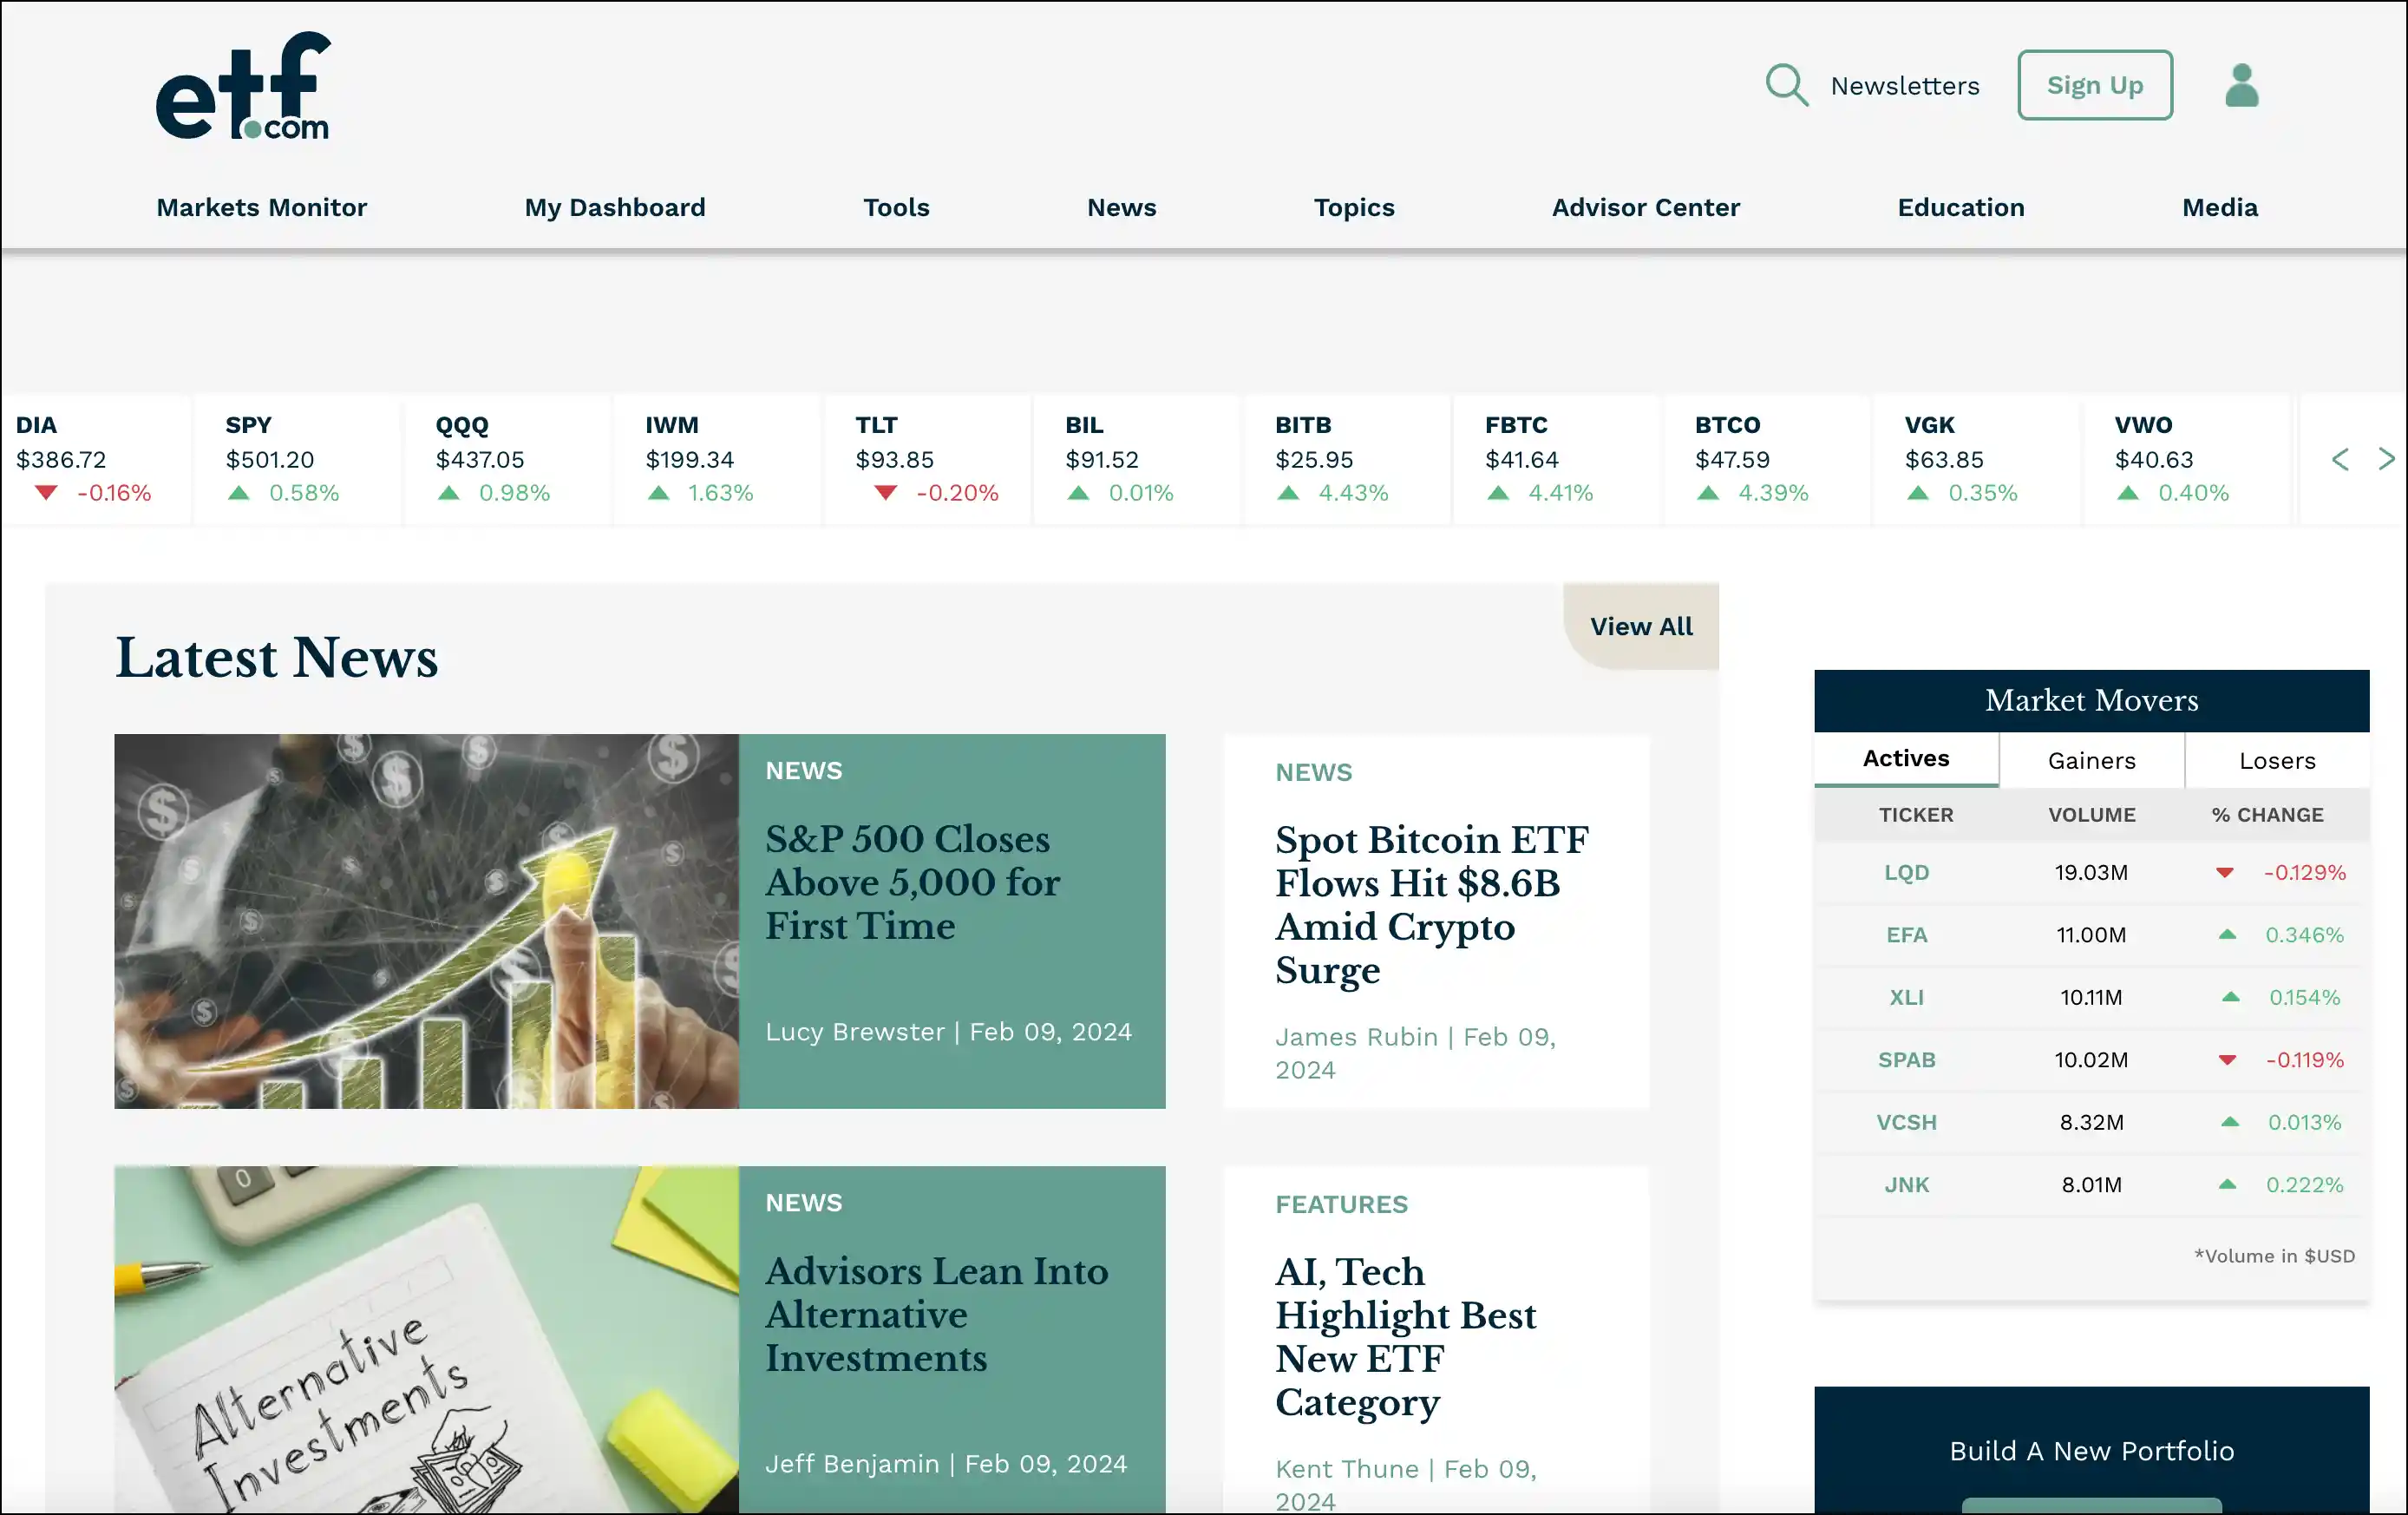
Task: Open the Education menu
Action: coord(1960,207)
